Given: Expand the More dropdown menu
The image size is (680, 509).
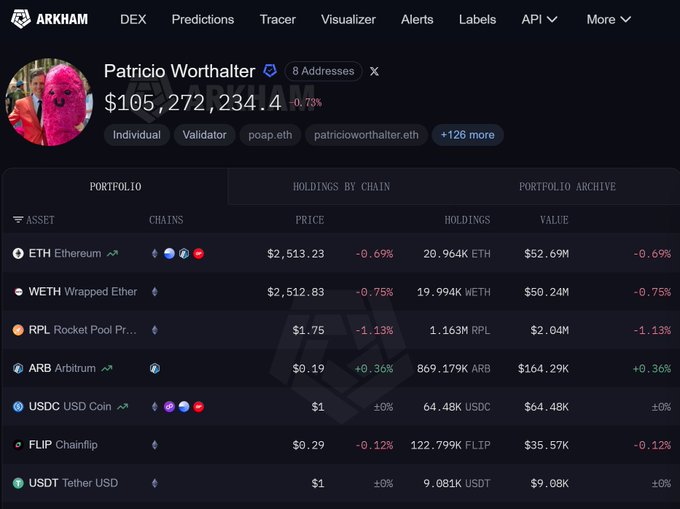Looking at the screenshot, I should 608,20.
